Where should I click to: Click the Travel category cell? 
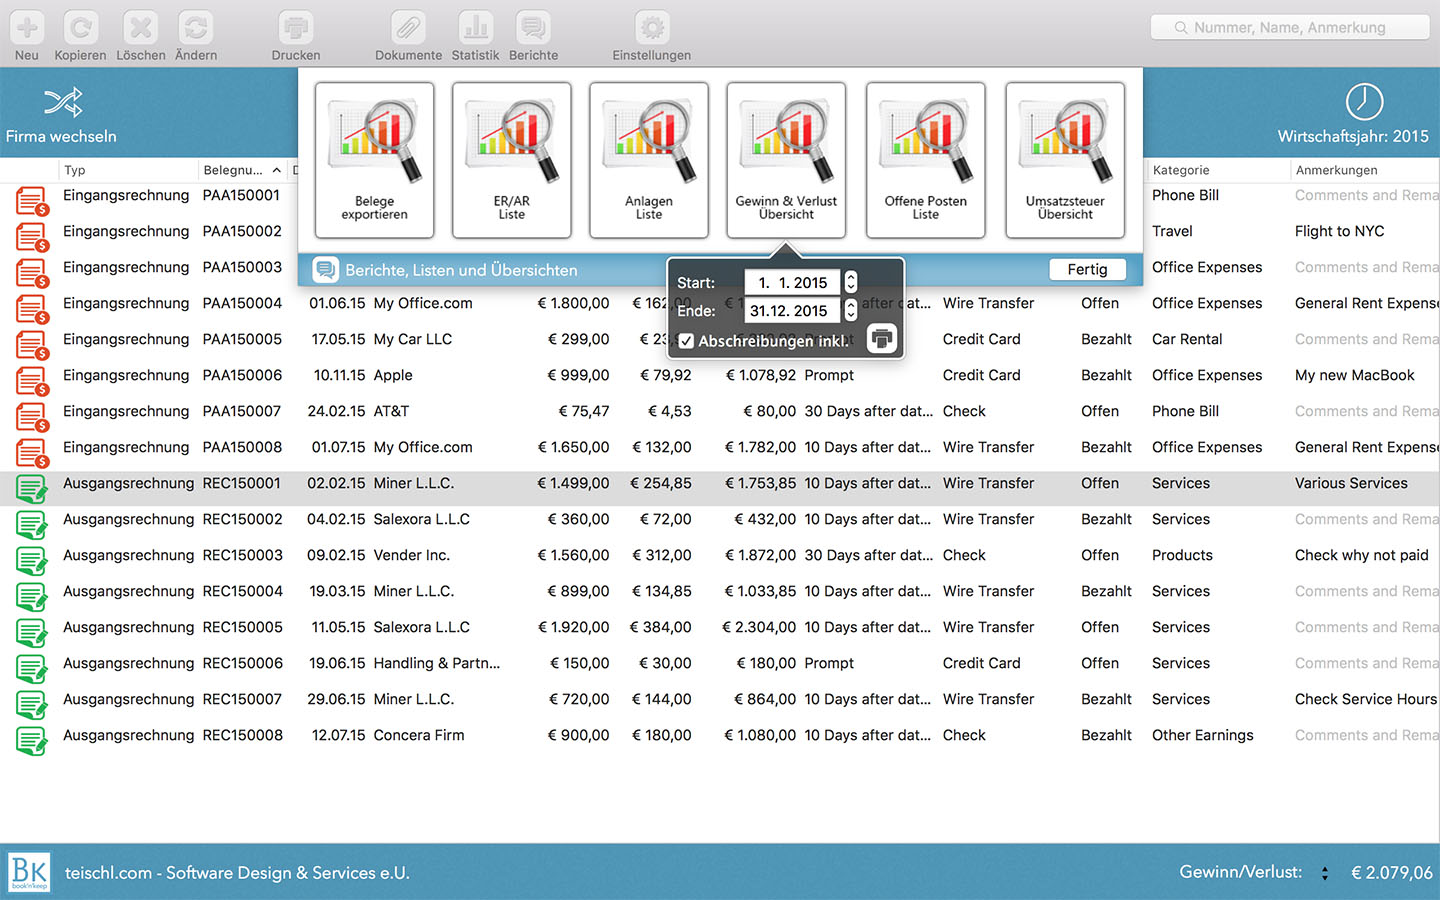tap(1172, 231)
